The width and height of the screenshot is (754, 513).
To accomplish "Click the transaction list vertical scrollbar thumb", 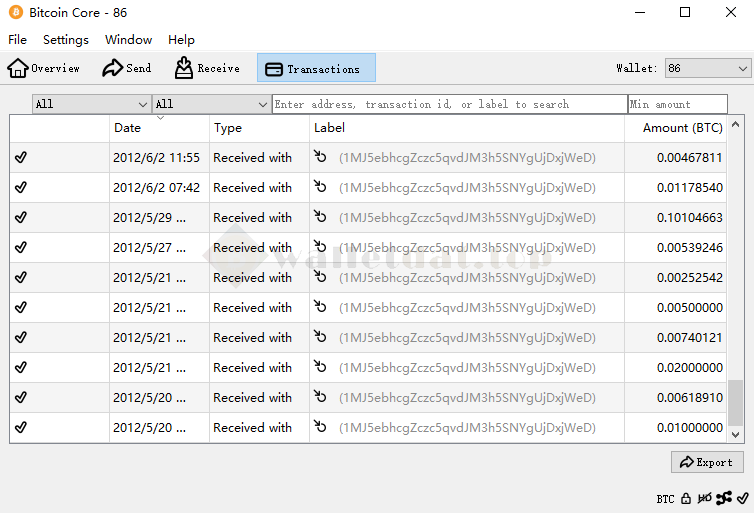I will (x=736, y=402).
